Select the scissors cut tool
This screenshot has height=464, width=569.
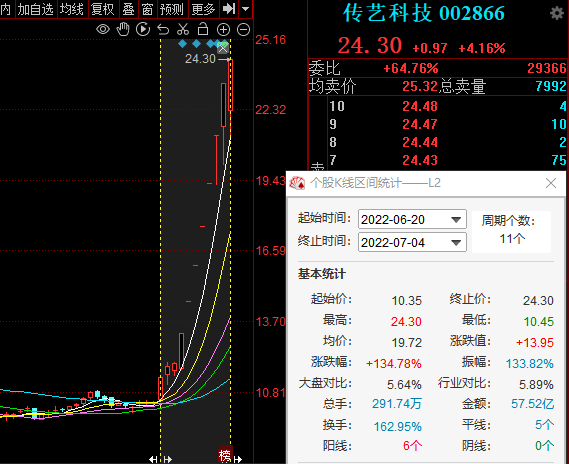tap(183, 29)
